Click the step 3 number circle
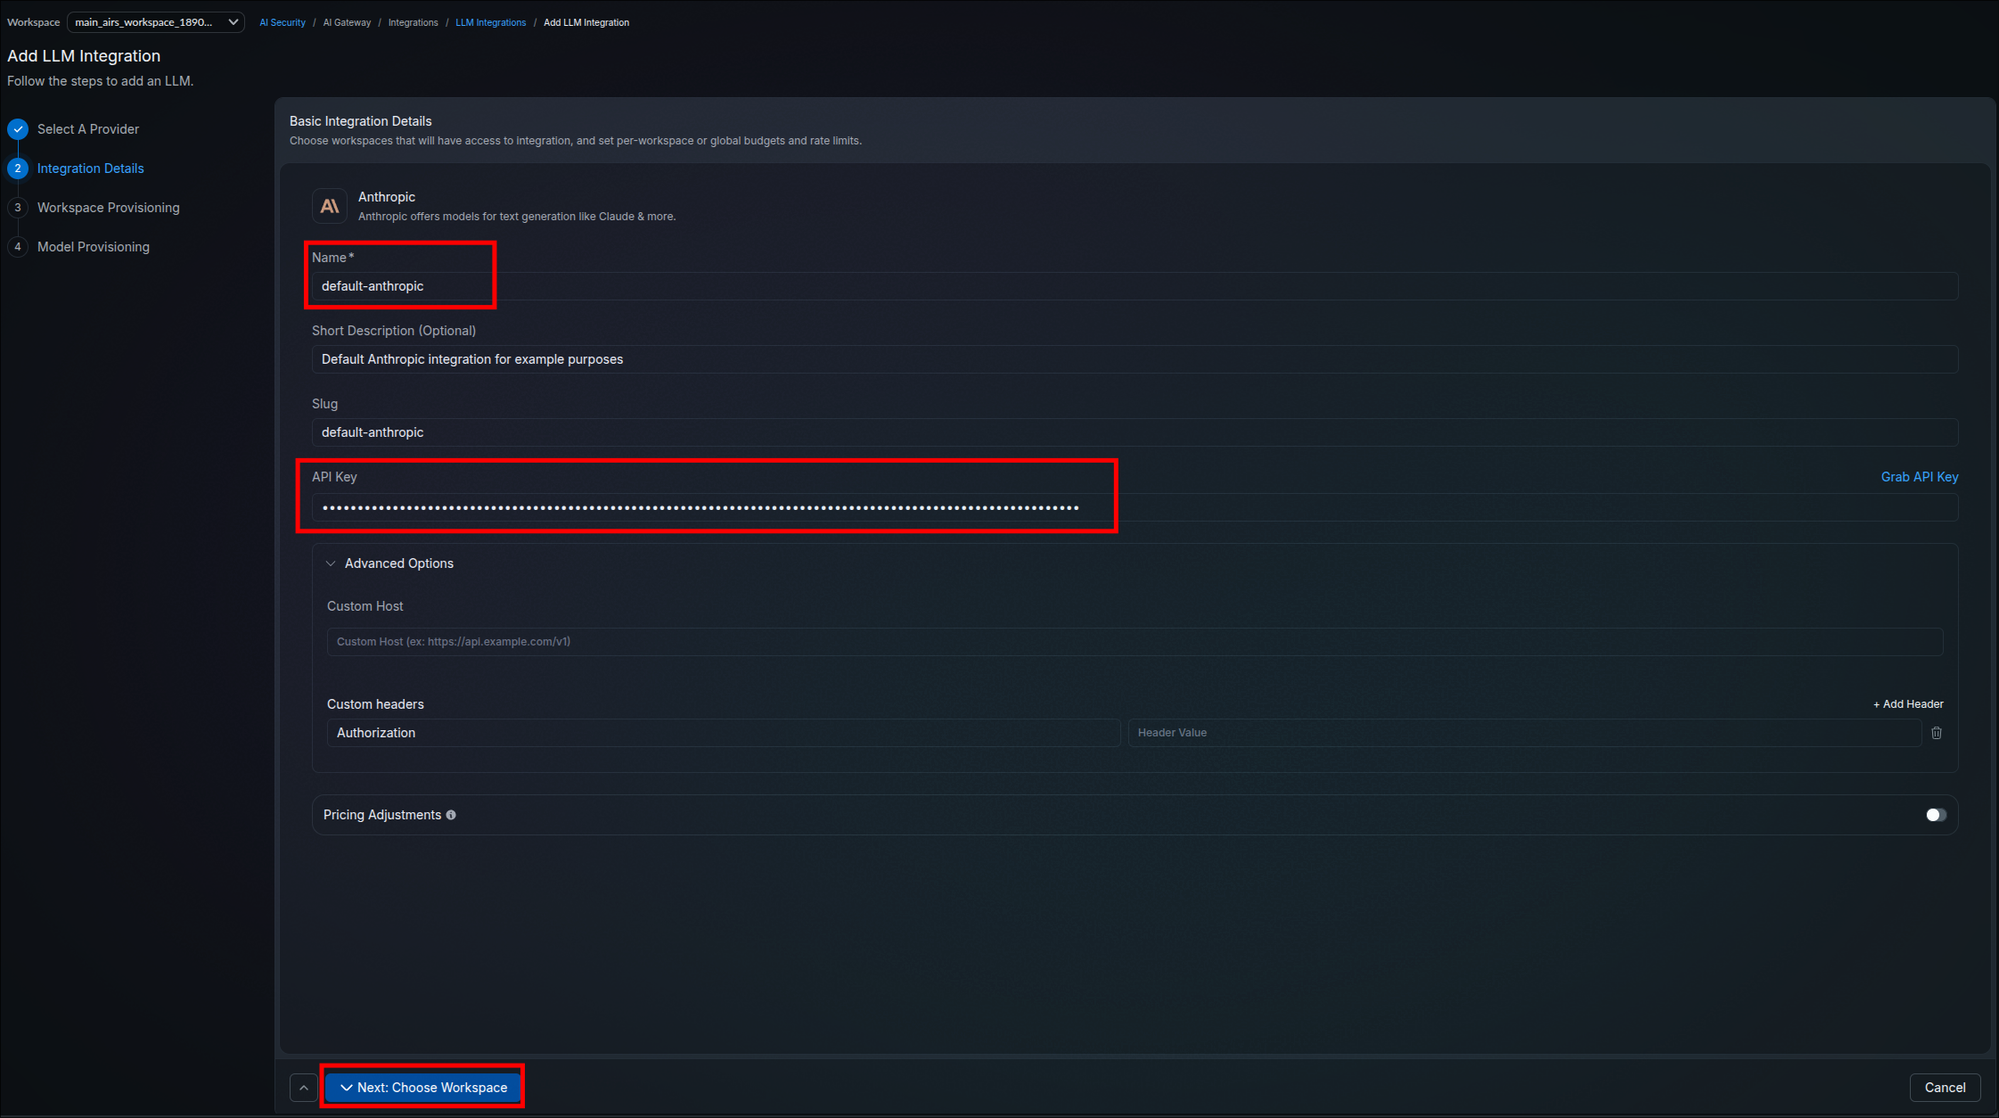 (18, 208)
